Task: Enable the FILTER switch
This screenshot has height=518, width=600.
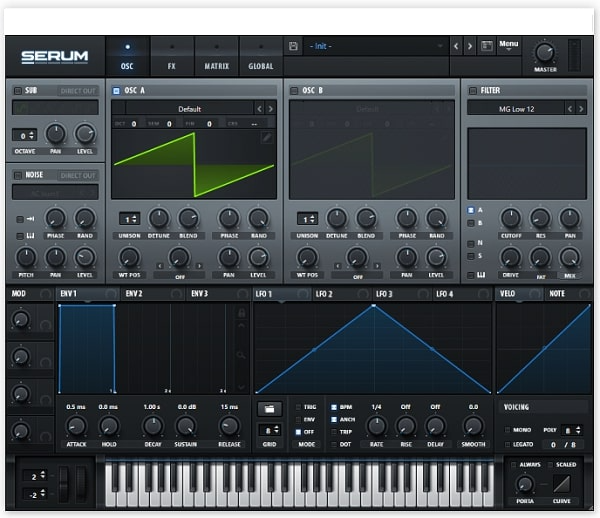Action: (x=473, y=91)
